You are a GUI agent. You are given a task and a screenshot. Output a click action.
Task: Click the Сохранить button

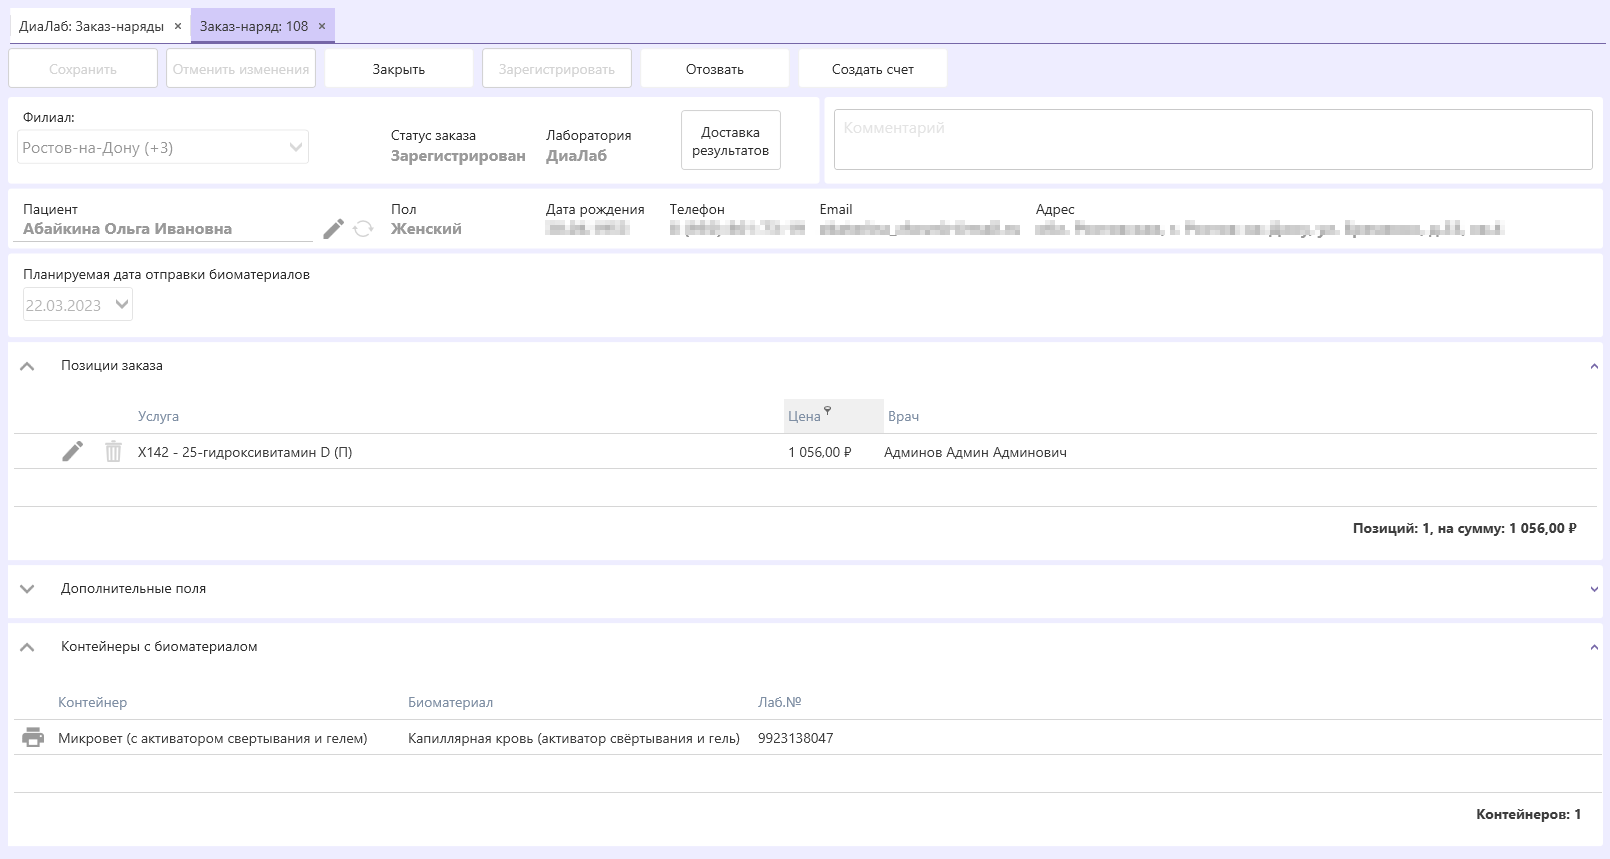(x=83, y=69)
